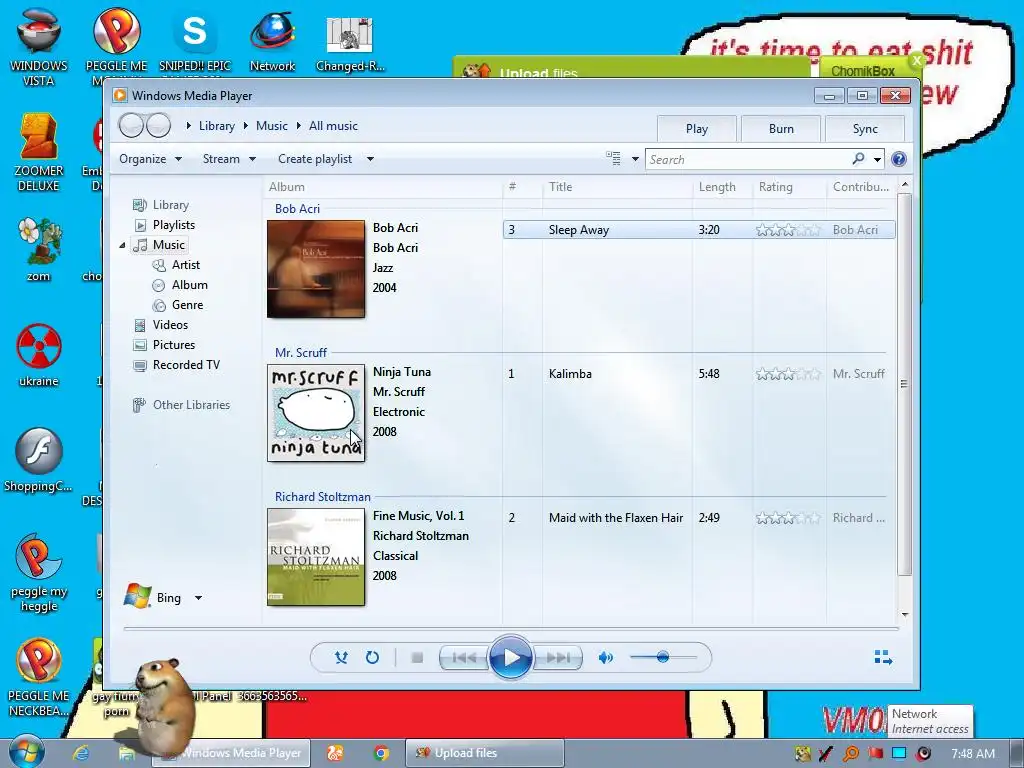Click the Bing online store logo
Image resolution: width=1024 pixels, height=768 pixels.
(x=138, y=596)
